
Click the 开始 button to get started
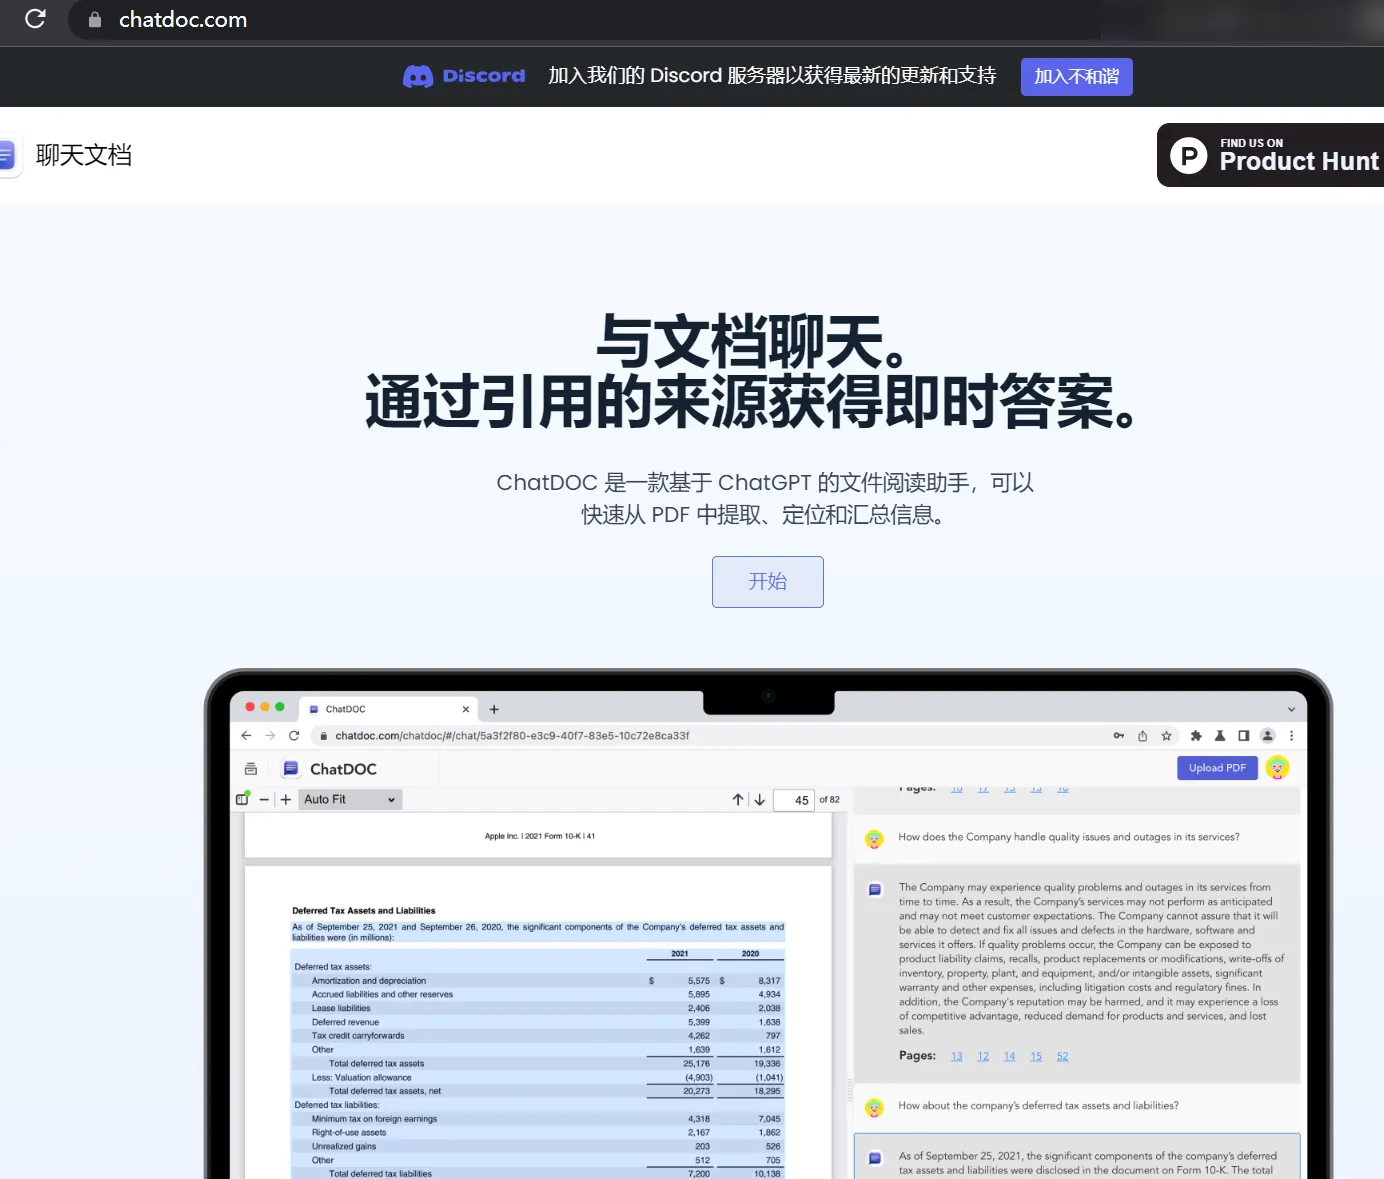click(x=767, y=581)
